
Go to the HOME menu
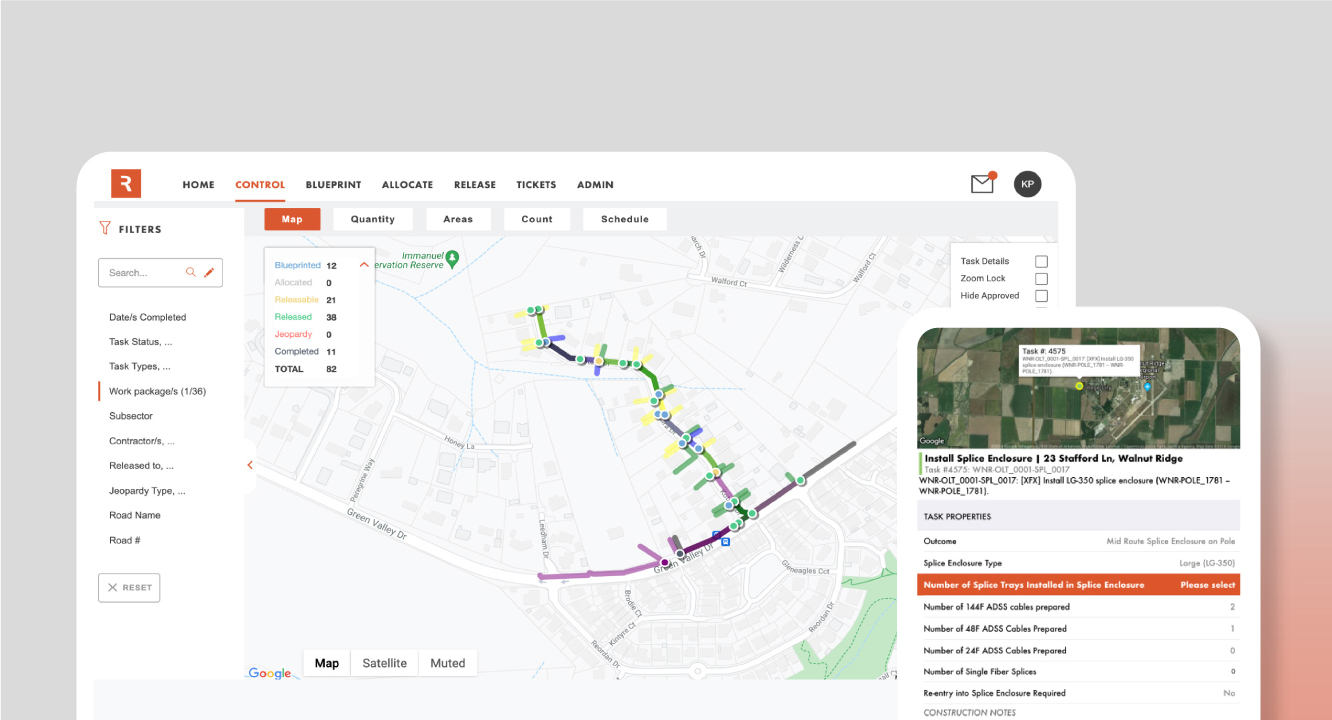[199, 185]
